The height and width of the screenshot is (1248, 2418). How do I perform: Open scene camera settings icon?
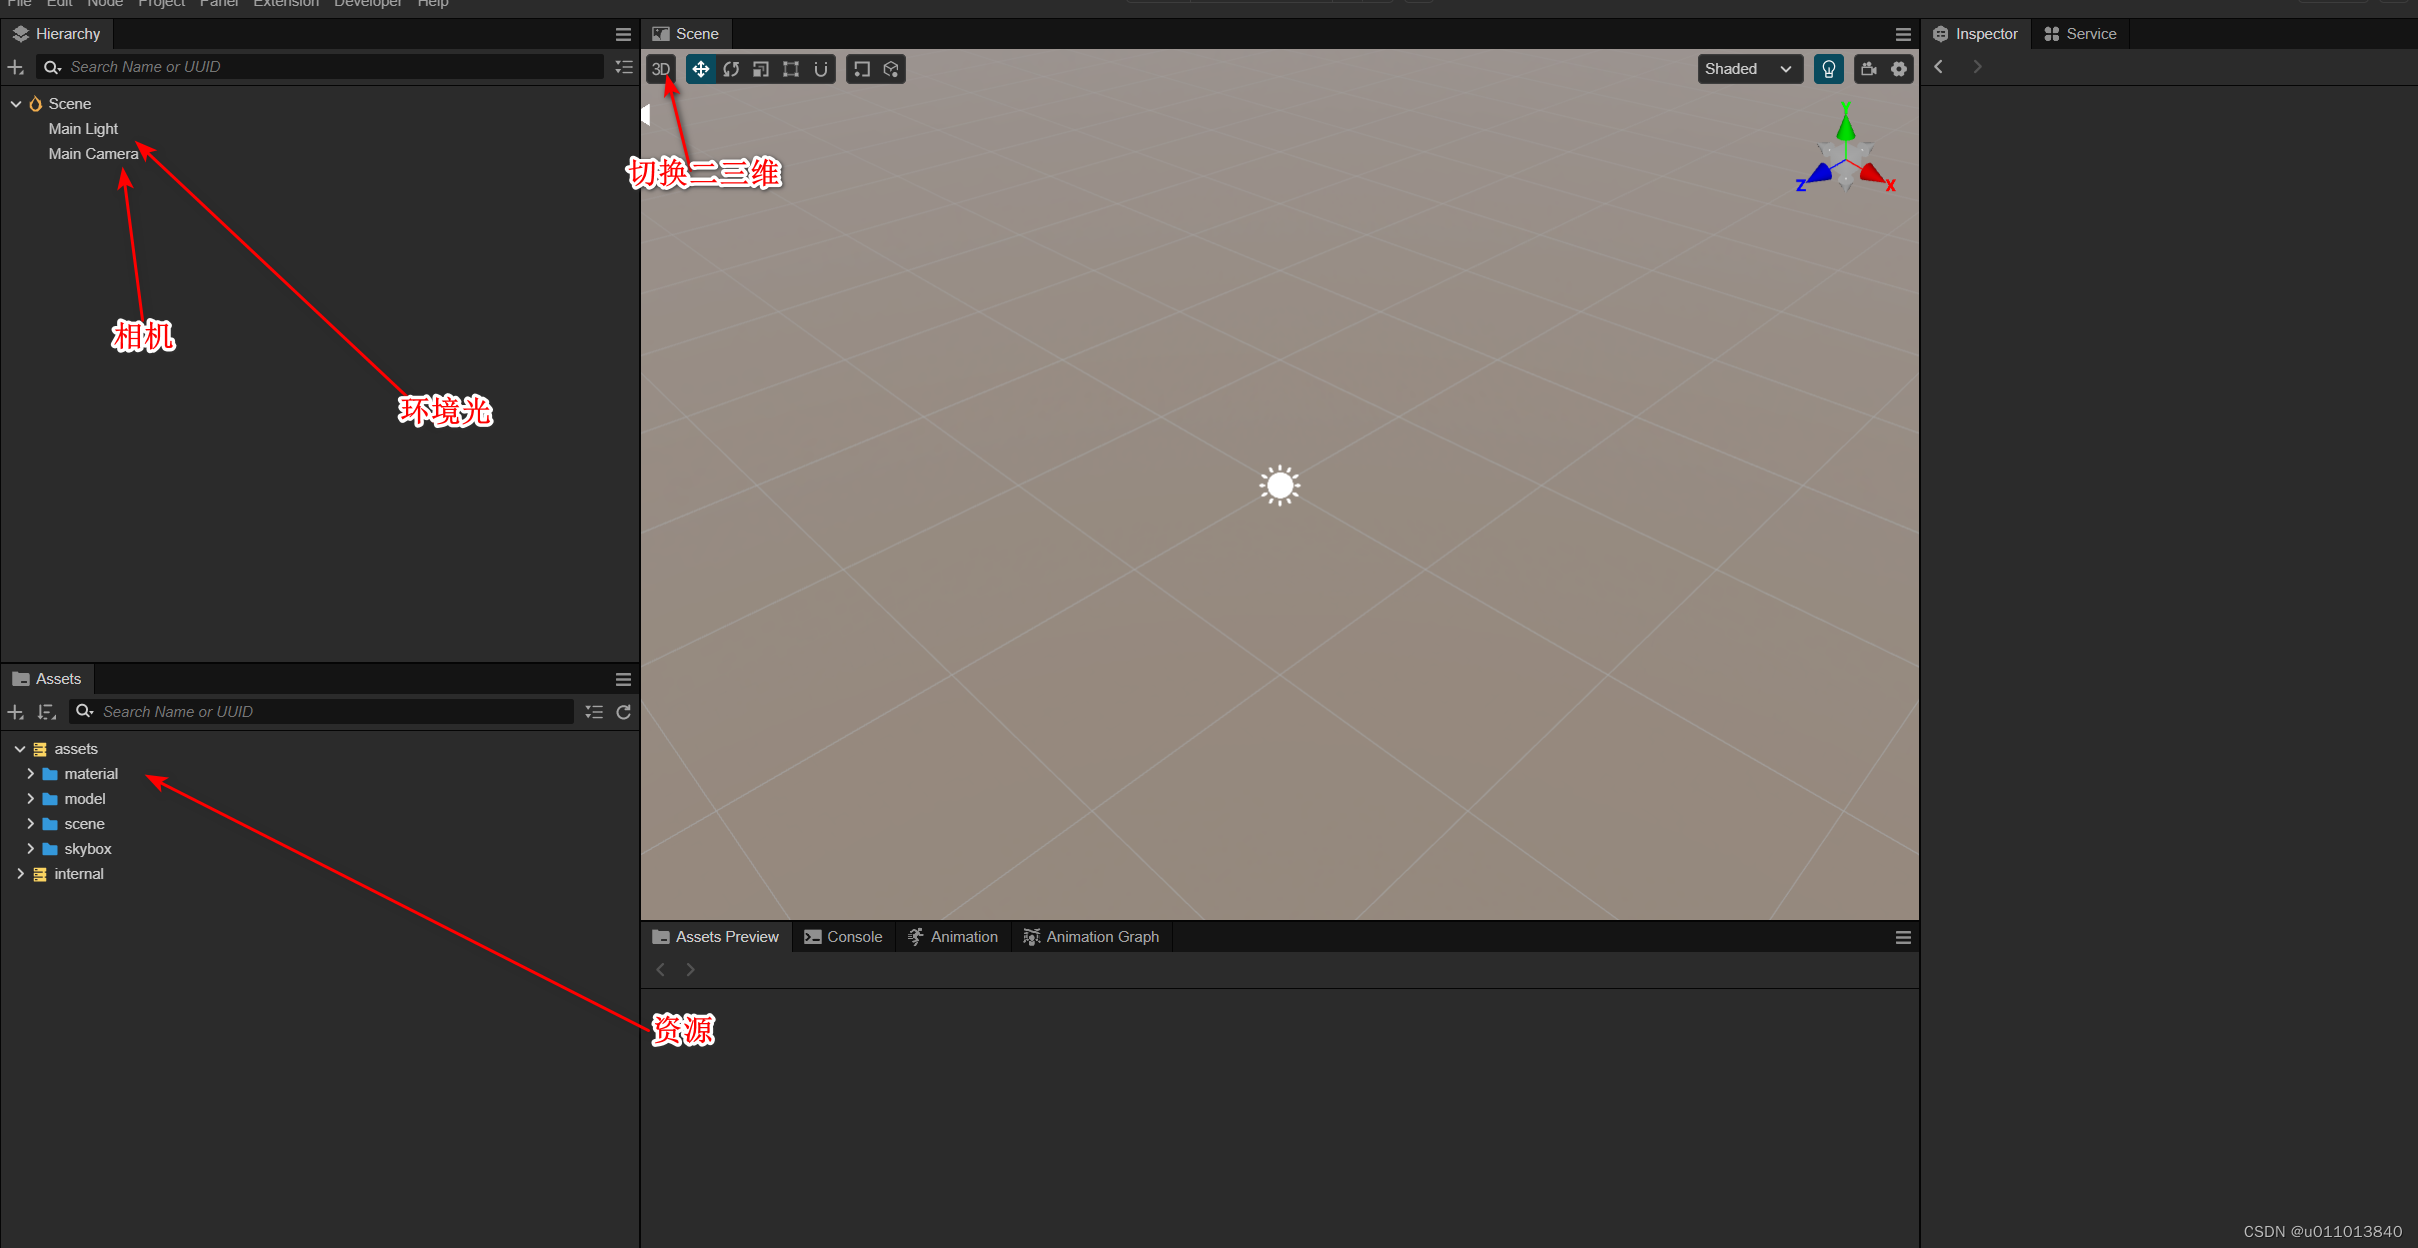[x=1868, y=69]
